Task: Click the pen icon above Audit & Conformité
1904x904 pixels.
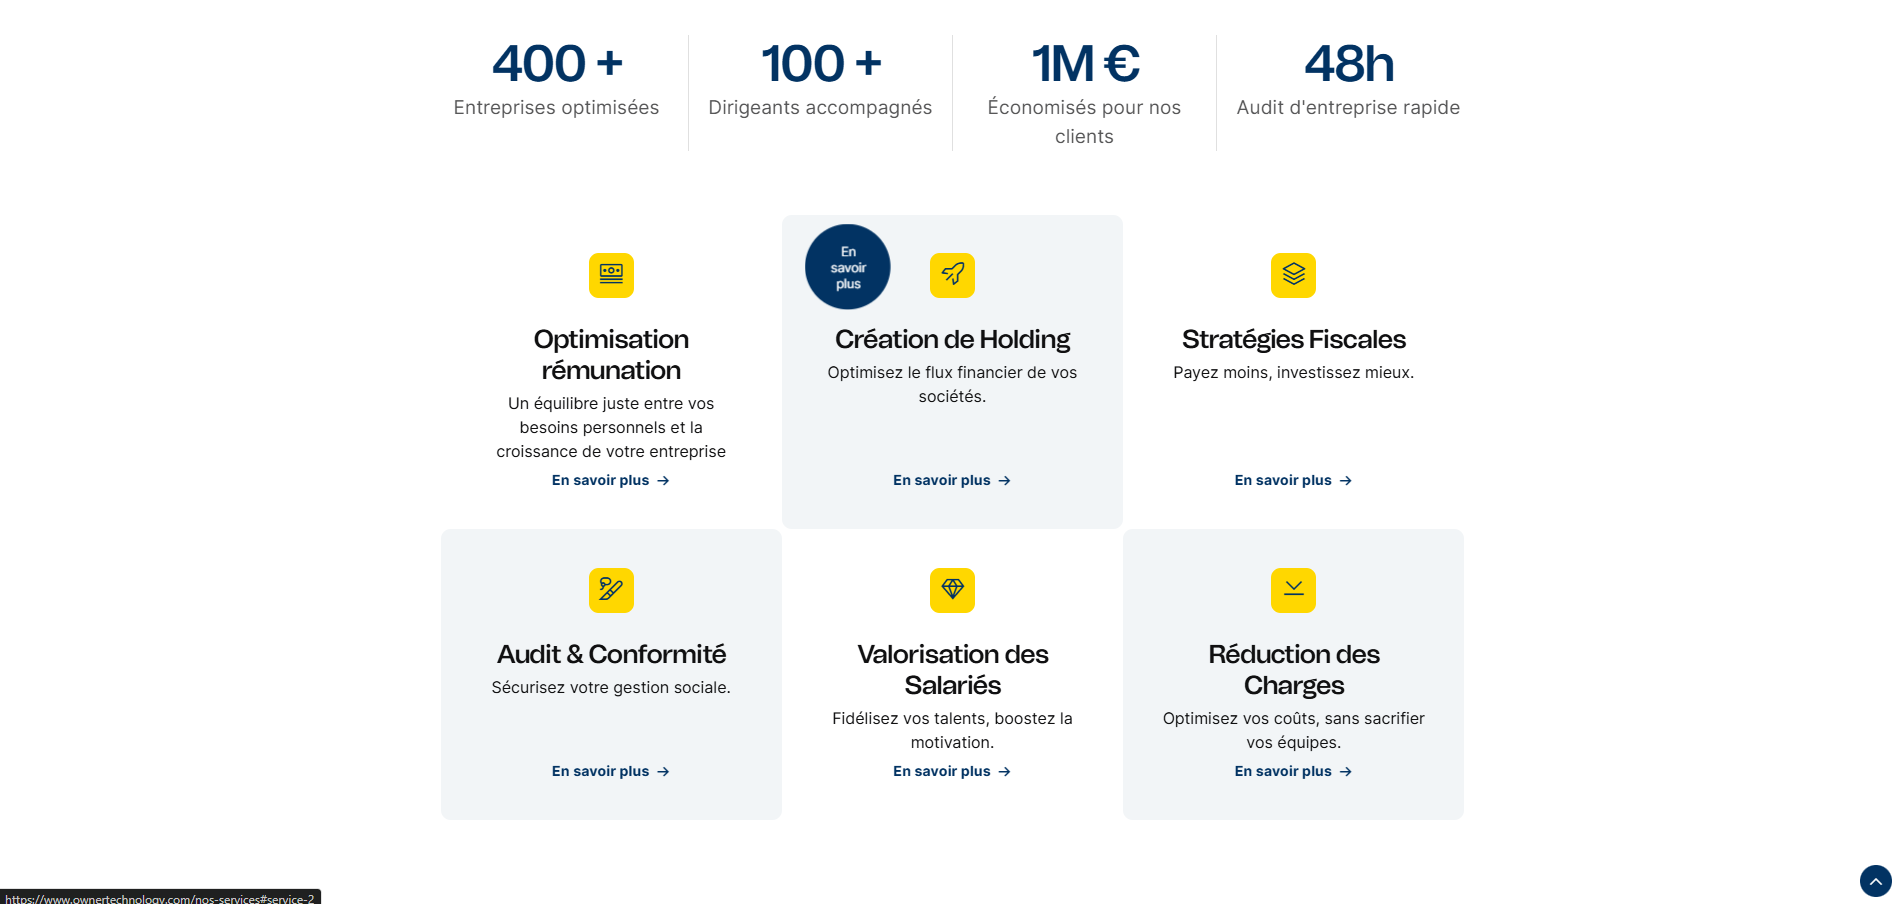Action: pyautogui.click(x=611, y=590)
